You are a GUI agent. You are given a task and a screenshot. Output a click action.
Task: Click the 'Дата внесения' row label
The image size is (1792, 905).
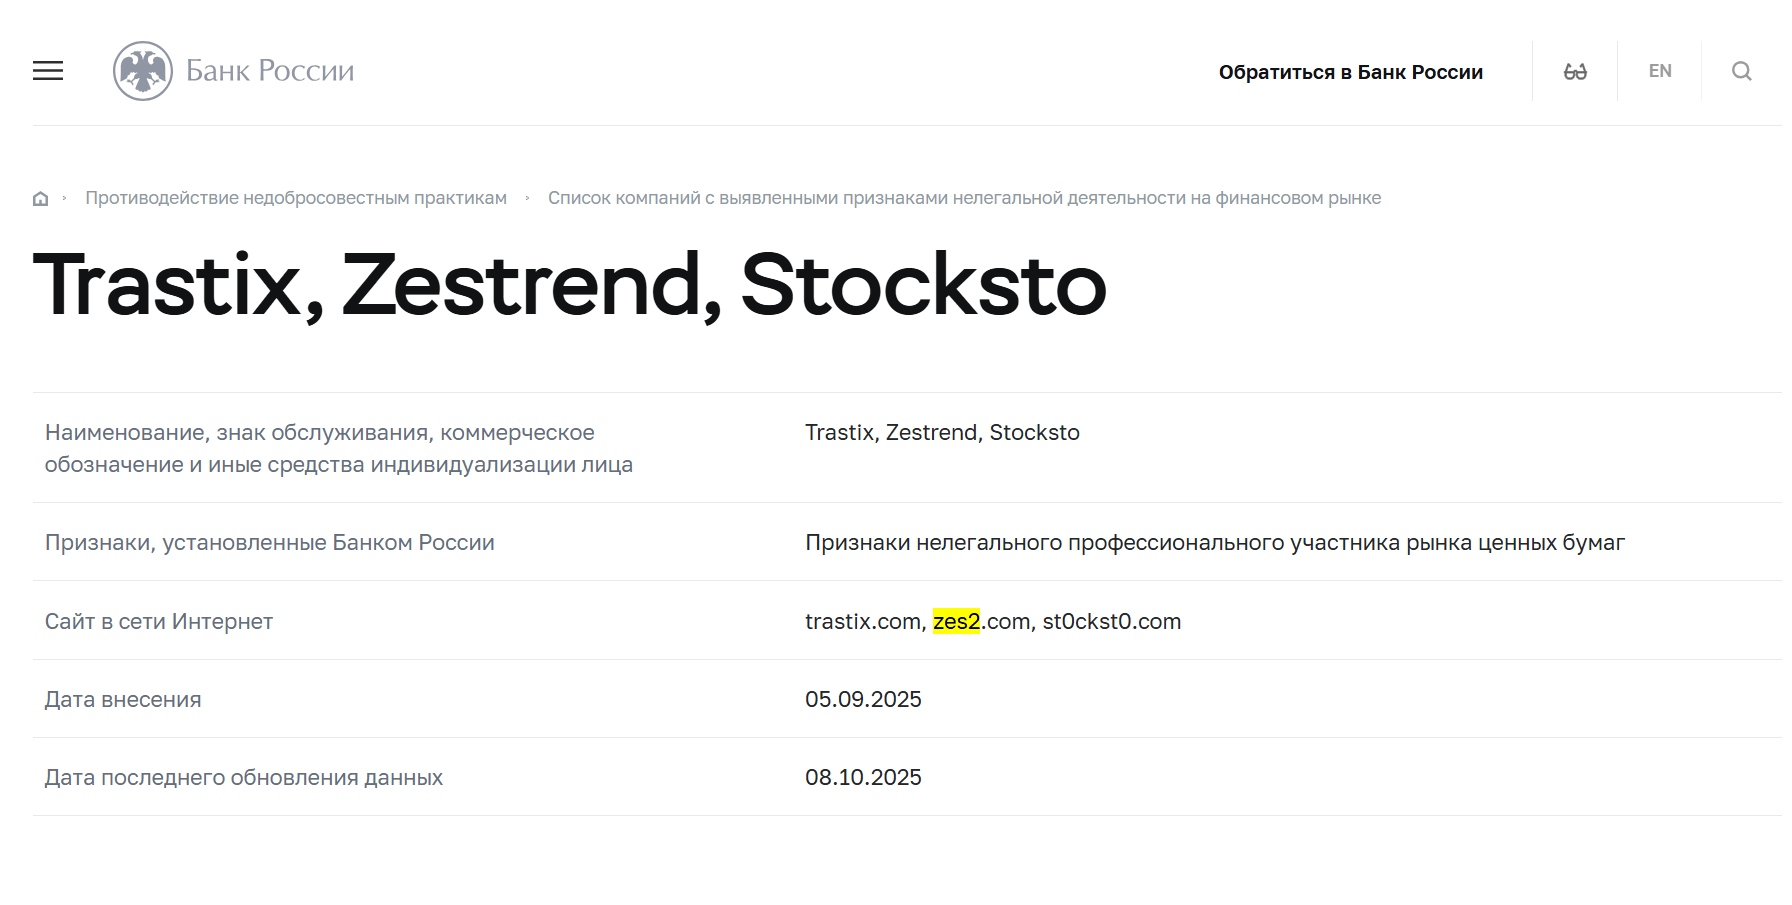click(x=123, y=699)
